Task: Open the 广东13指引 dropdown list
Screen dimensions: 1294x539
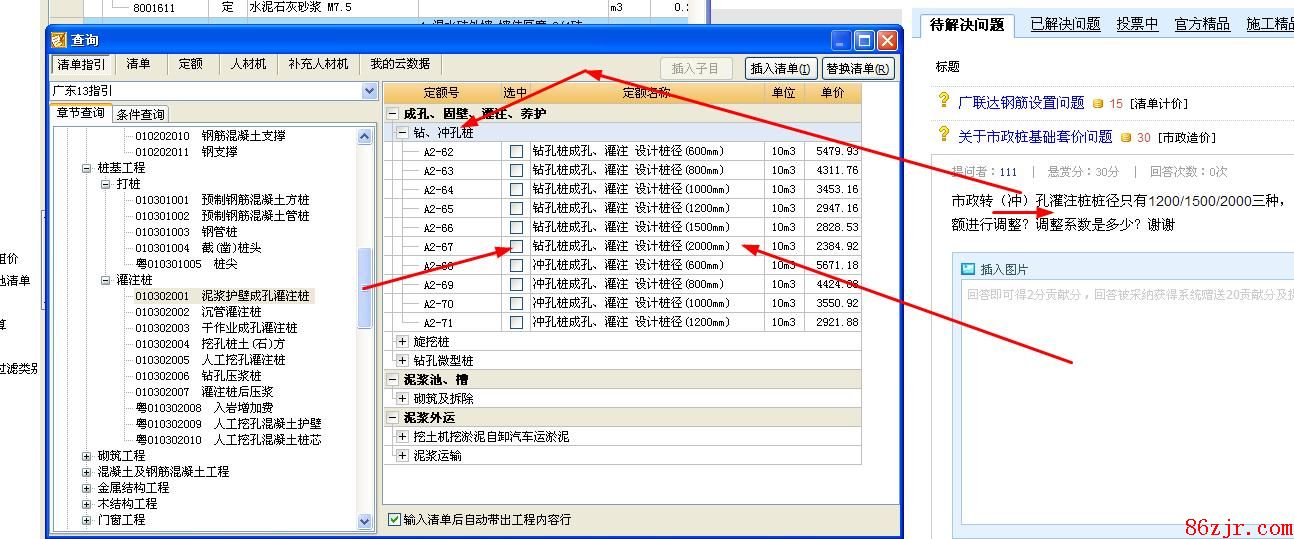Action: pos(369,91)
